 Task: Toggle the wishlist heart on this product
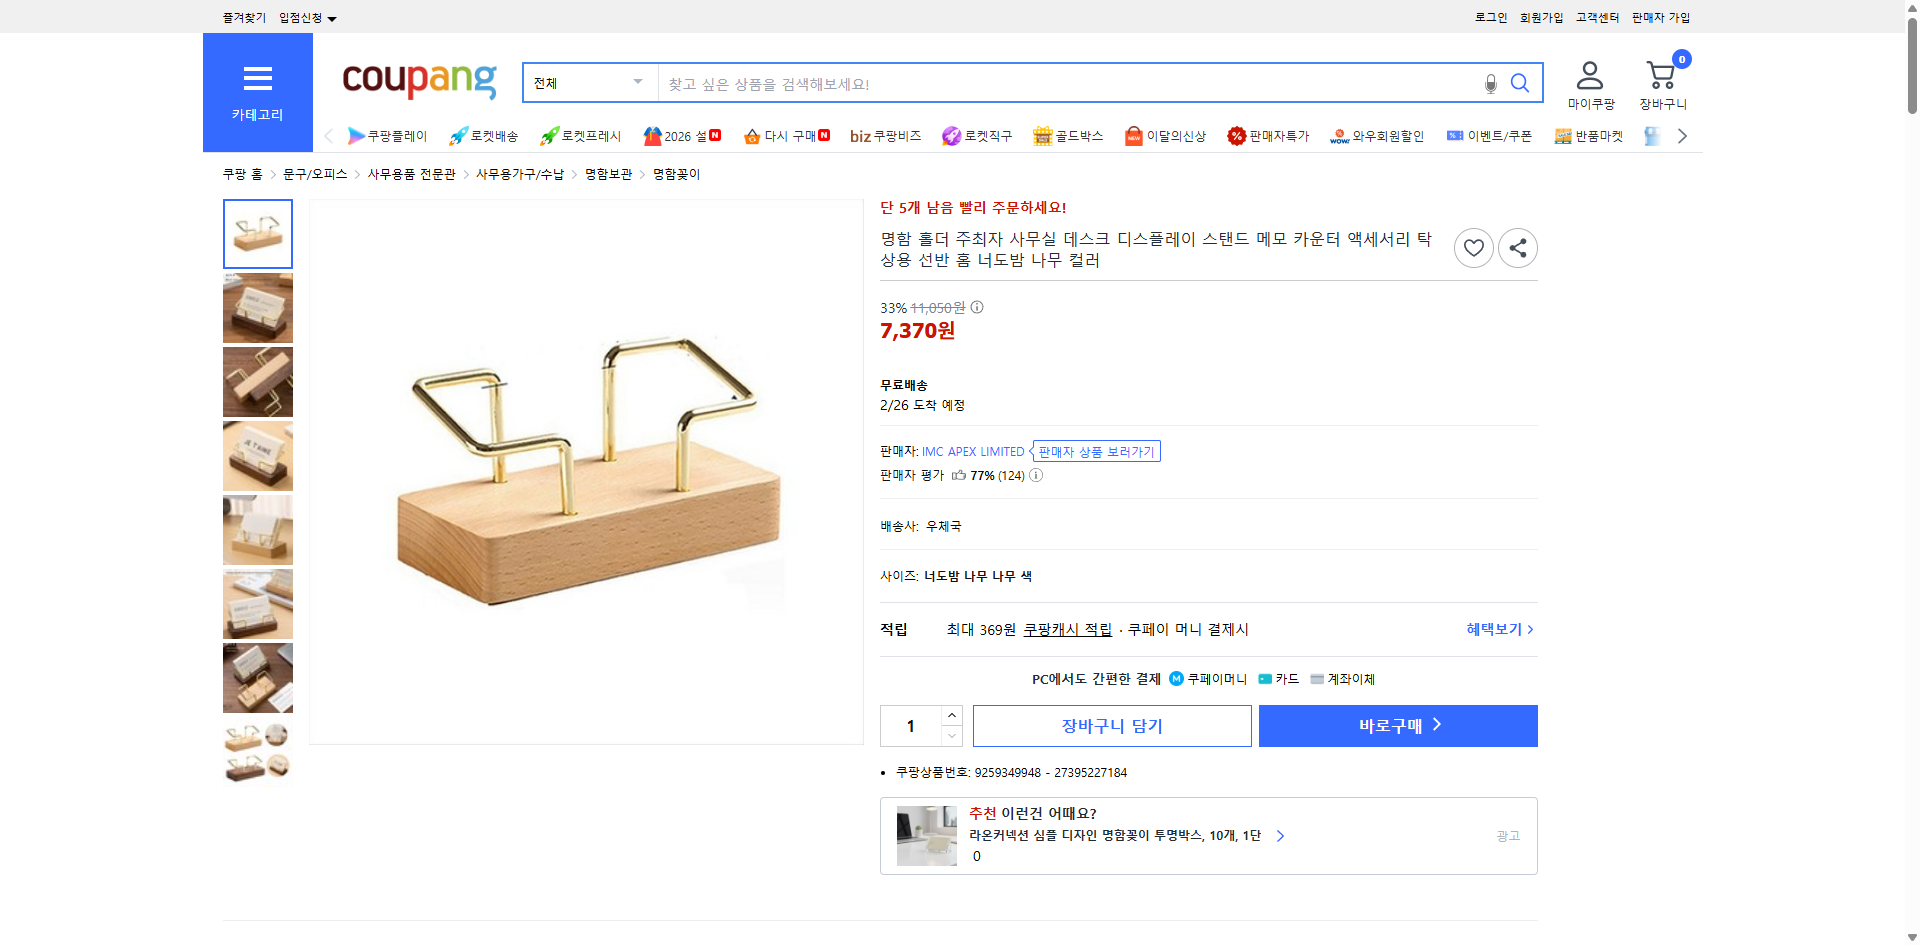[1473, 247]
